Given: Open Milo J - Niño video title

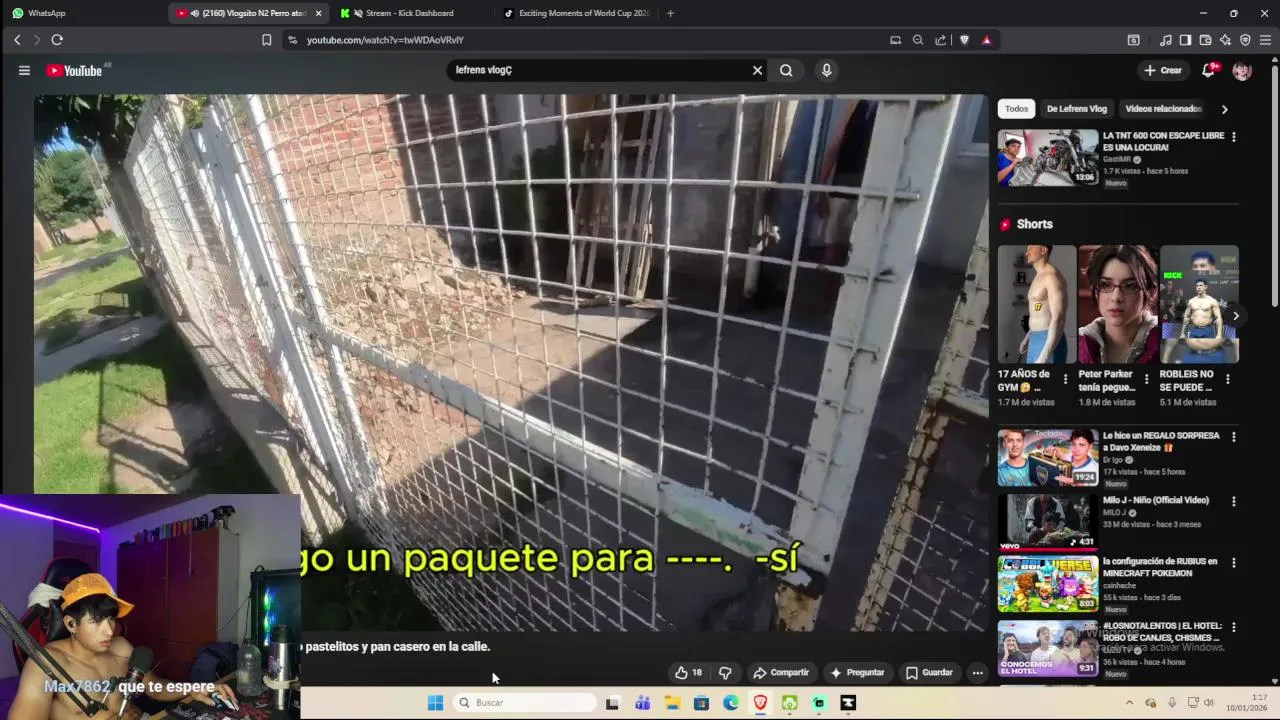Looking at the screenshot, I should point(1156,500).
